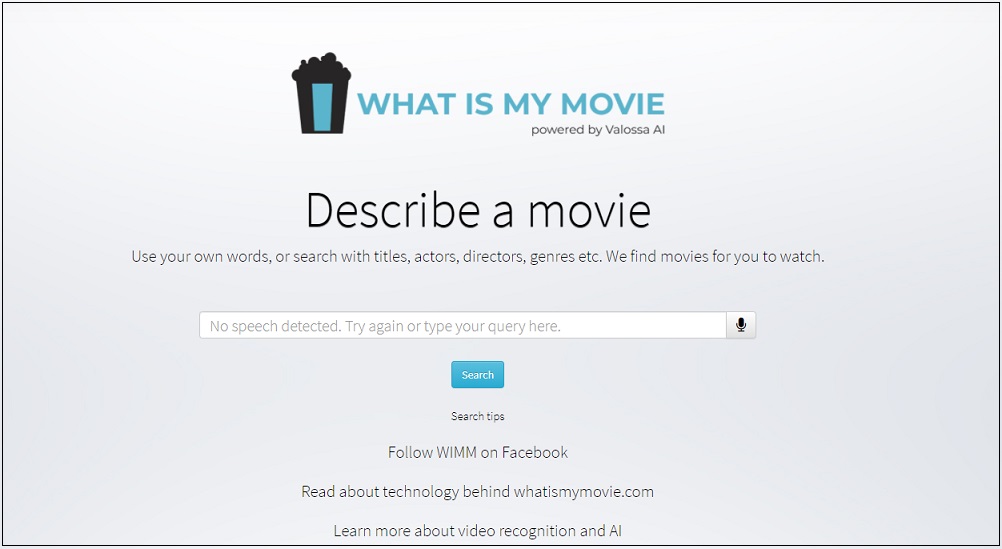Open Follow WIMM on Facebook link
This screenshot has height=549, width=1002.
[x=477, y=452]
